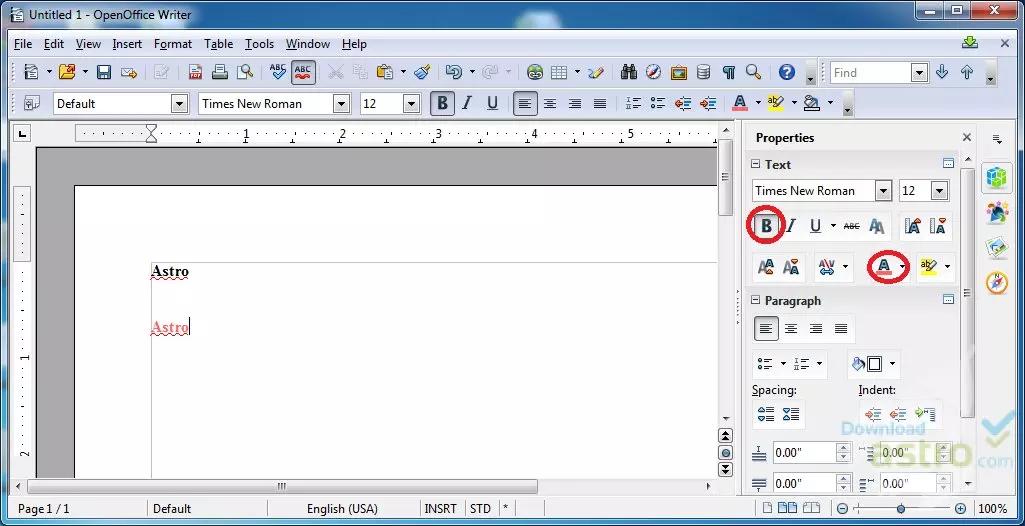
Task: Open the Edit menu
Action: coord(54,44)
